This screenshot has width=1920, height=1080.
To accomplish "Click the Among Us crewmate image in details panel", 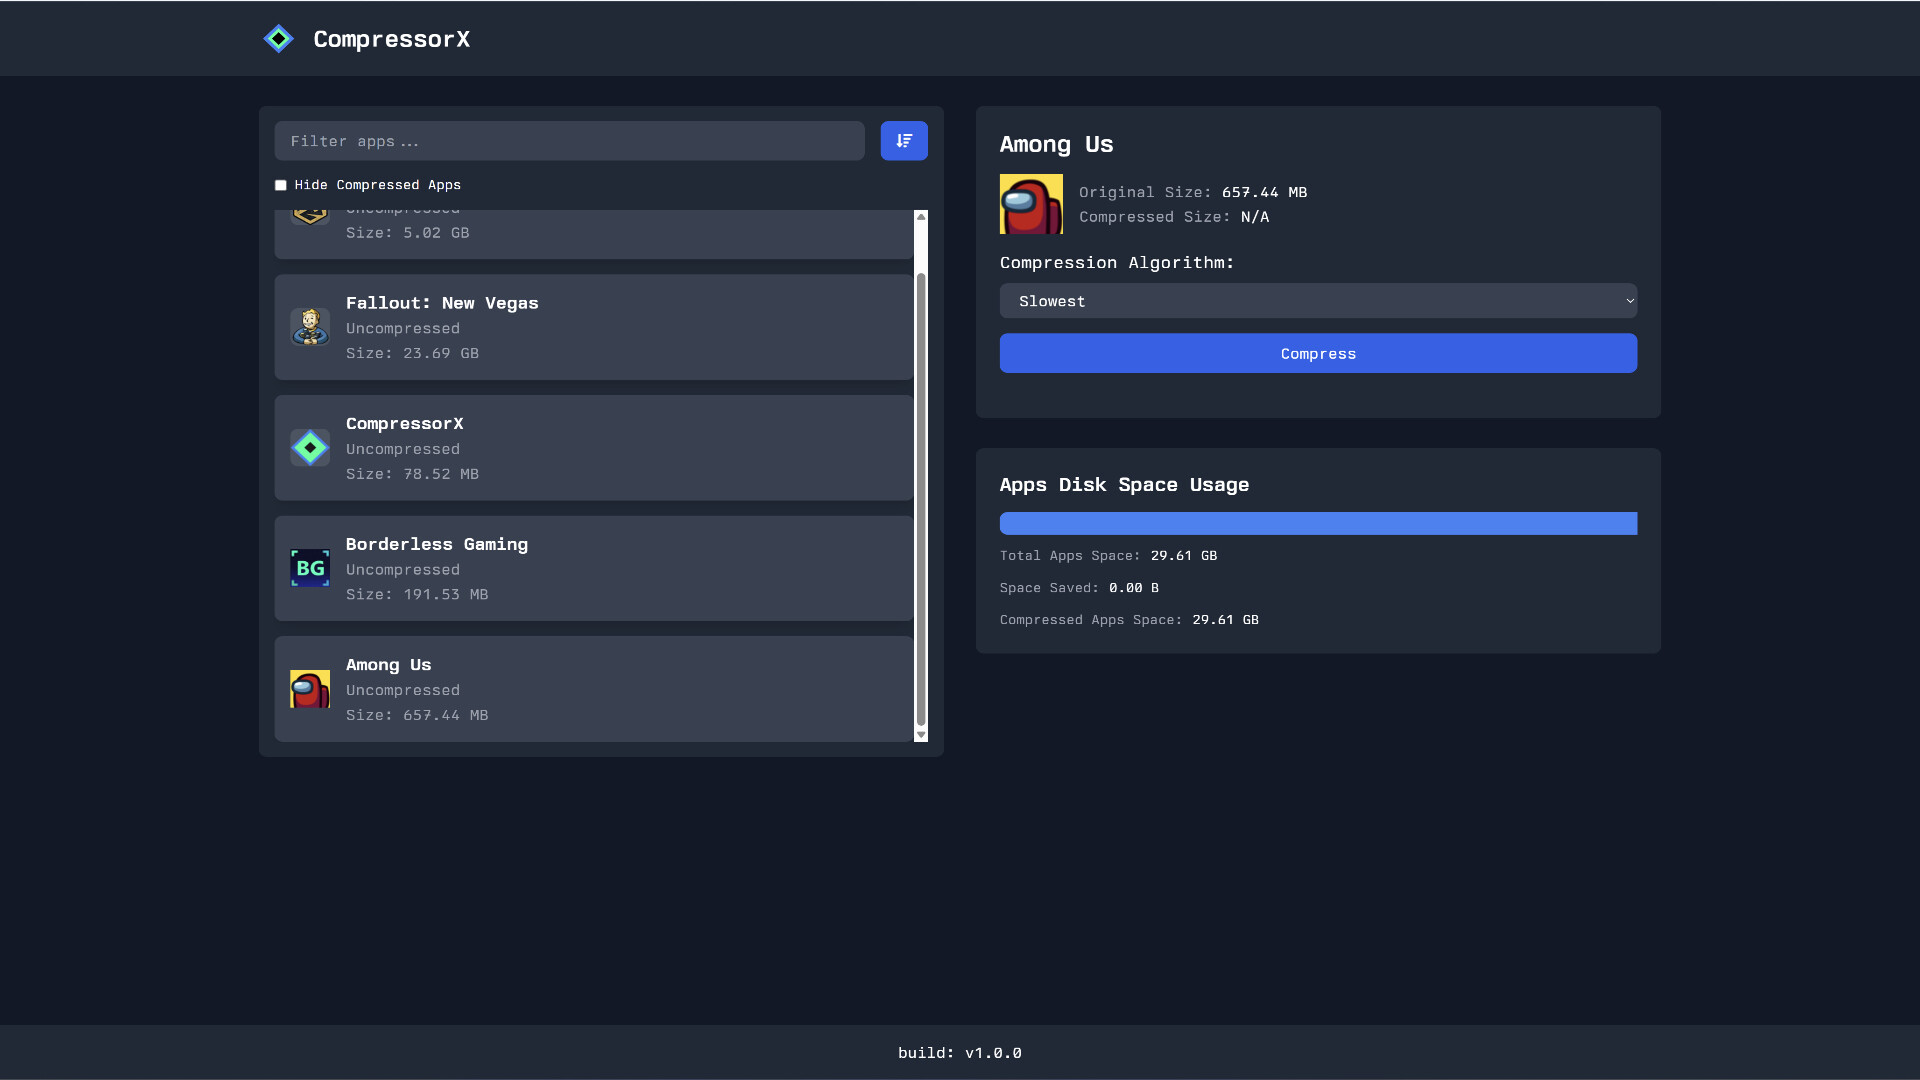I will [1031, 204].
